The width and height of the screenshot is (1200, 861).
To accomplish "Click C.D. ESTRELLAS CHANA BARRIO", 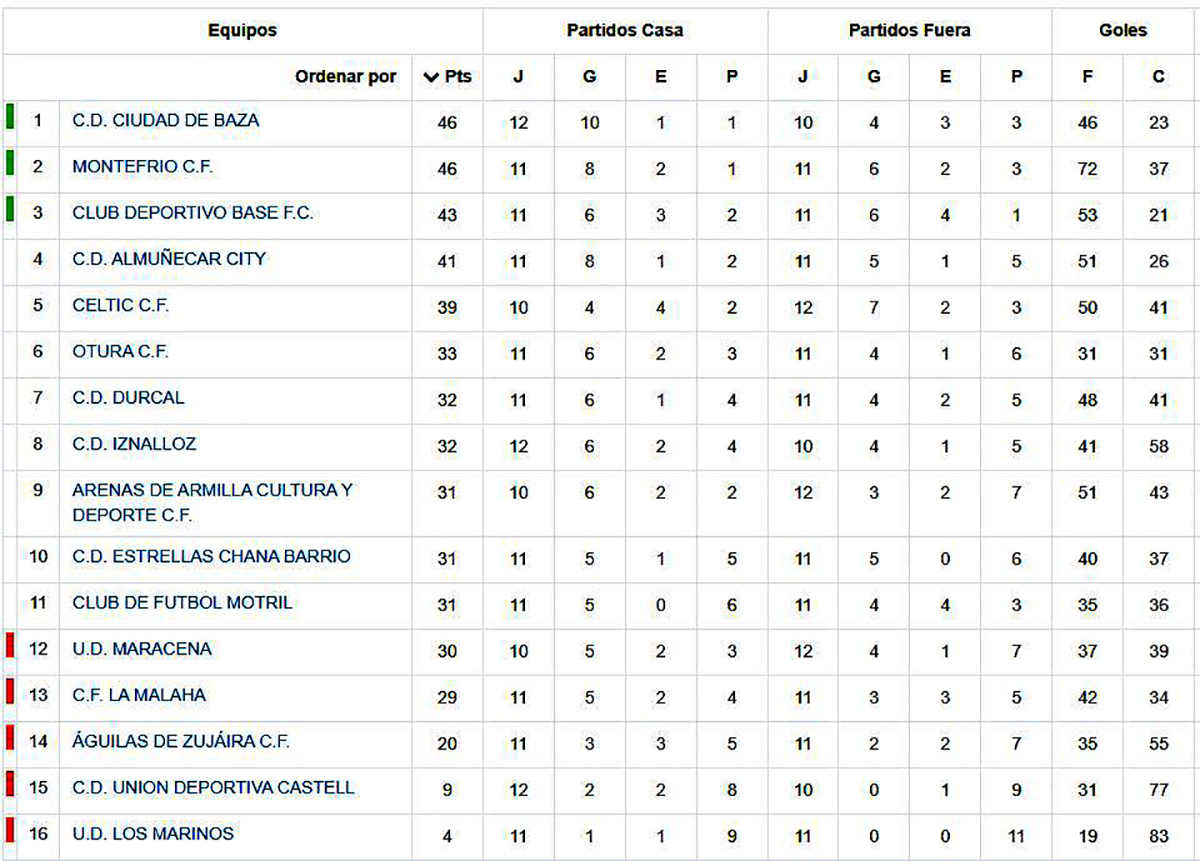I will (211, 556).
